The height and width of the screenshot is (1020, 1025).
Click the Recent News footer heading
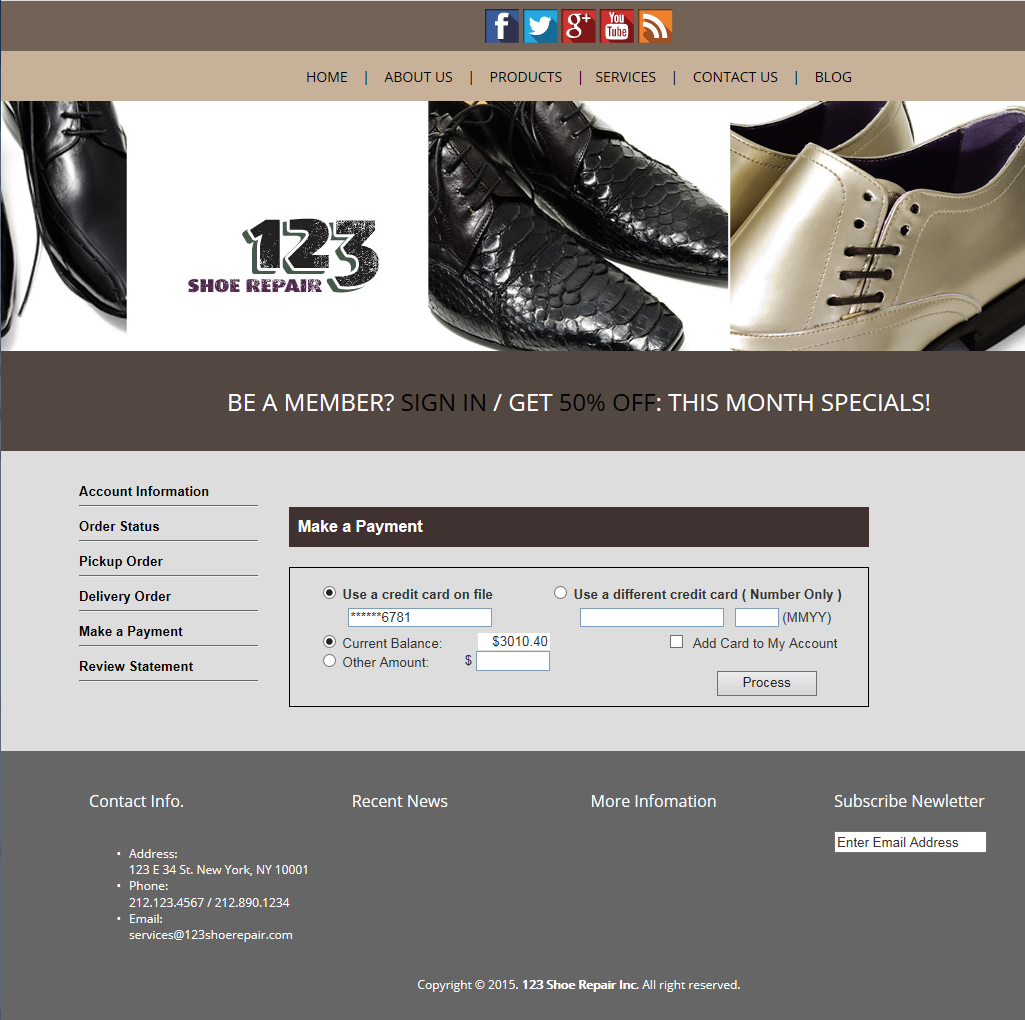400,802
